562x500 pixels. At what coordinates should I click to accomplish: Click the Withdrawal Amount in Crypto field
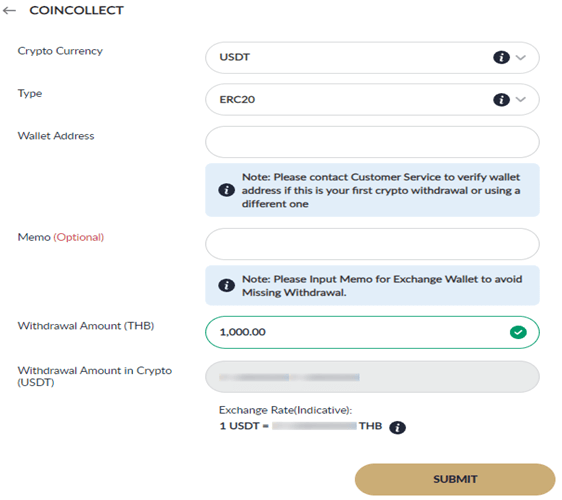(x=372, y=377)
